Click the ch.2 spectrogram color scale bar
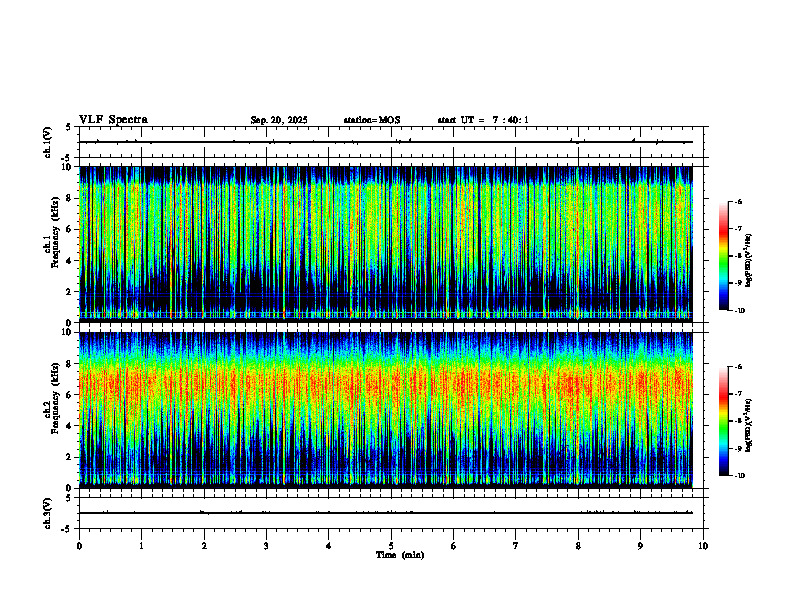The width and height of the screenshot is (792, 612). pyautogui.click(x=724, y=421)
